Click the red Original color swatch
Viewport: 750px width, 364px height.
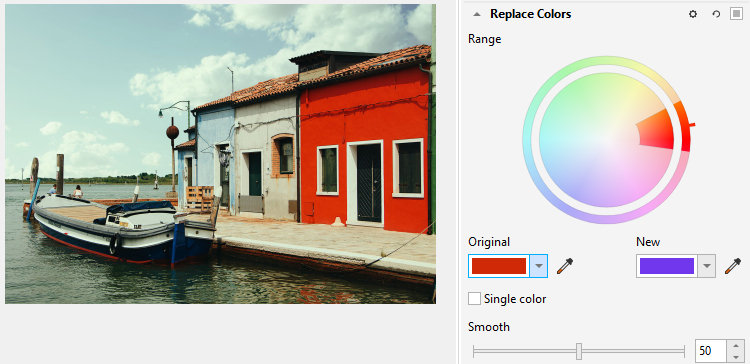point(499,266)
